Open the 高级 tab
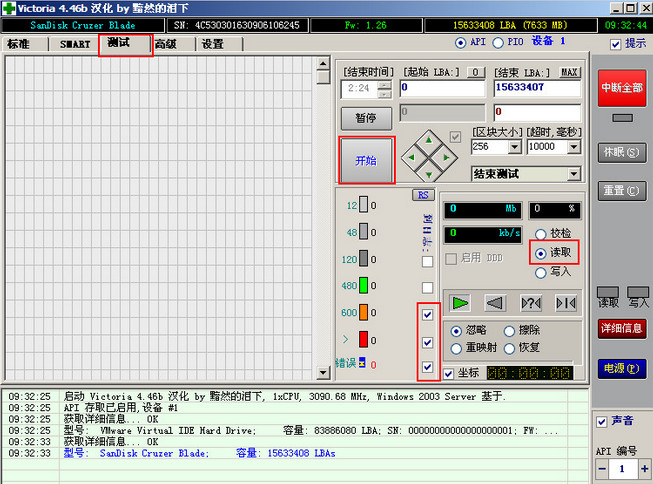Viewport: 653px width, 484px height. [x=166, y=44]
